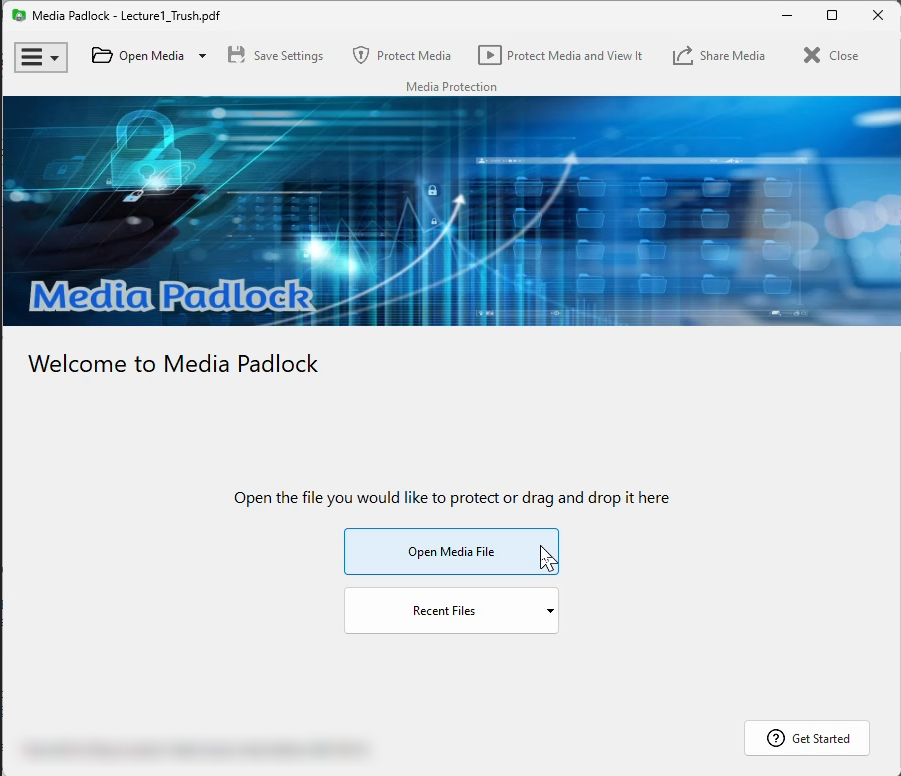The image size is (901, 776).
Task: Click the question mark help icon
Action: tap(776, 739)
